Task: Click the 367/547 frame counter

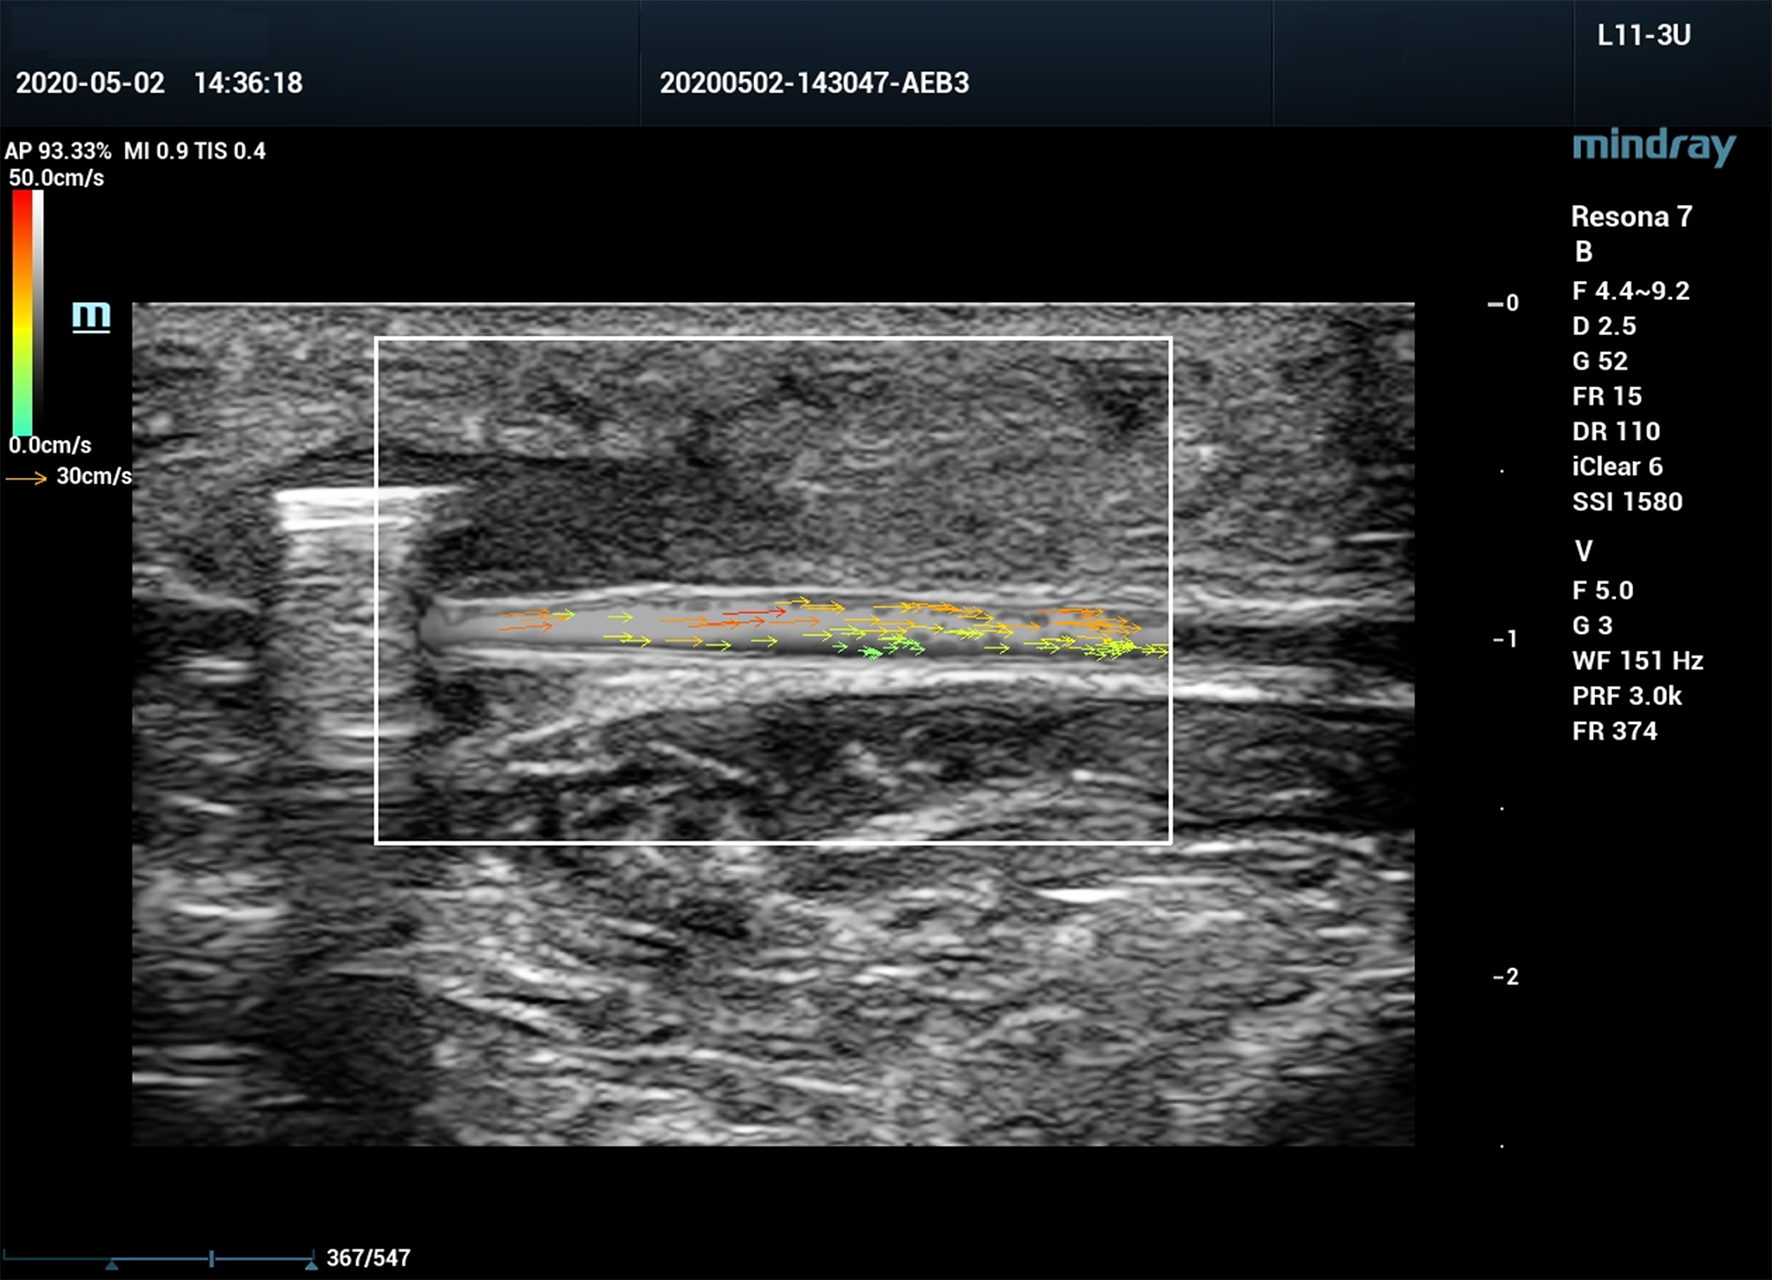Action: [368, 1258]
